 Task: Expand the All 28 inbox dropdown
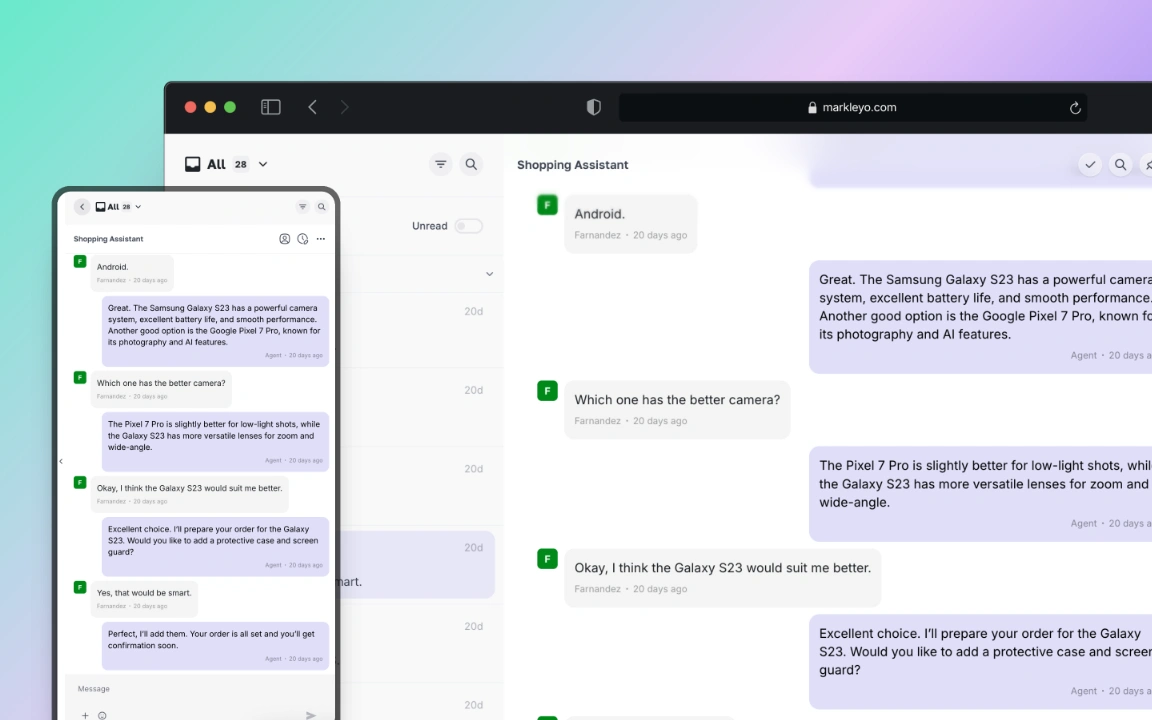(x=262, y=164)
